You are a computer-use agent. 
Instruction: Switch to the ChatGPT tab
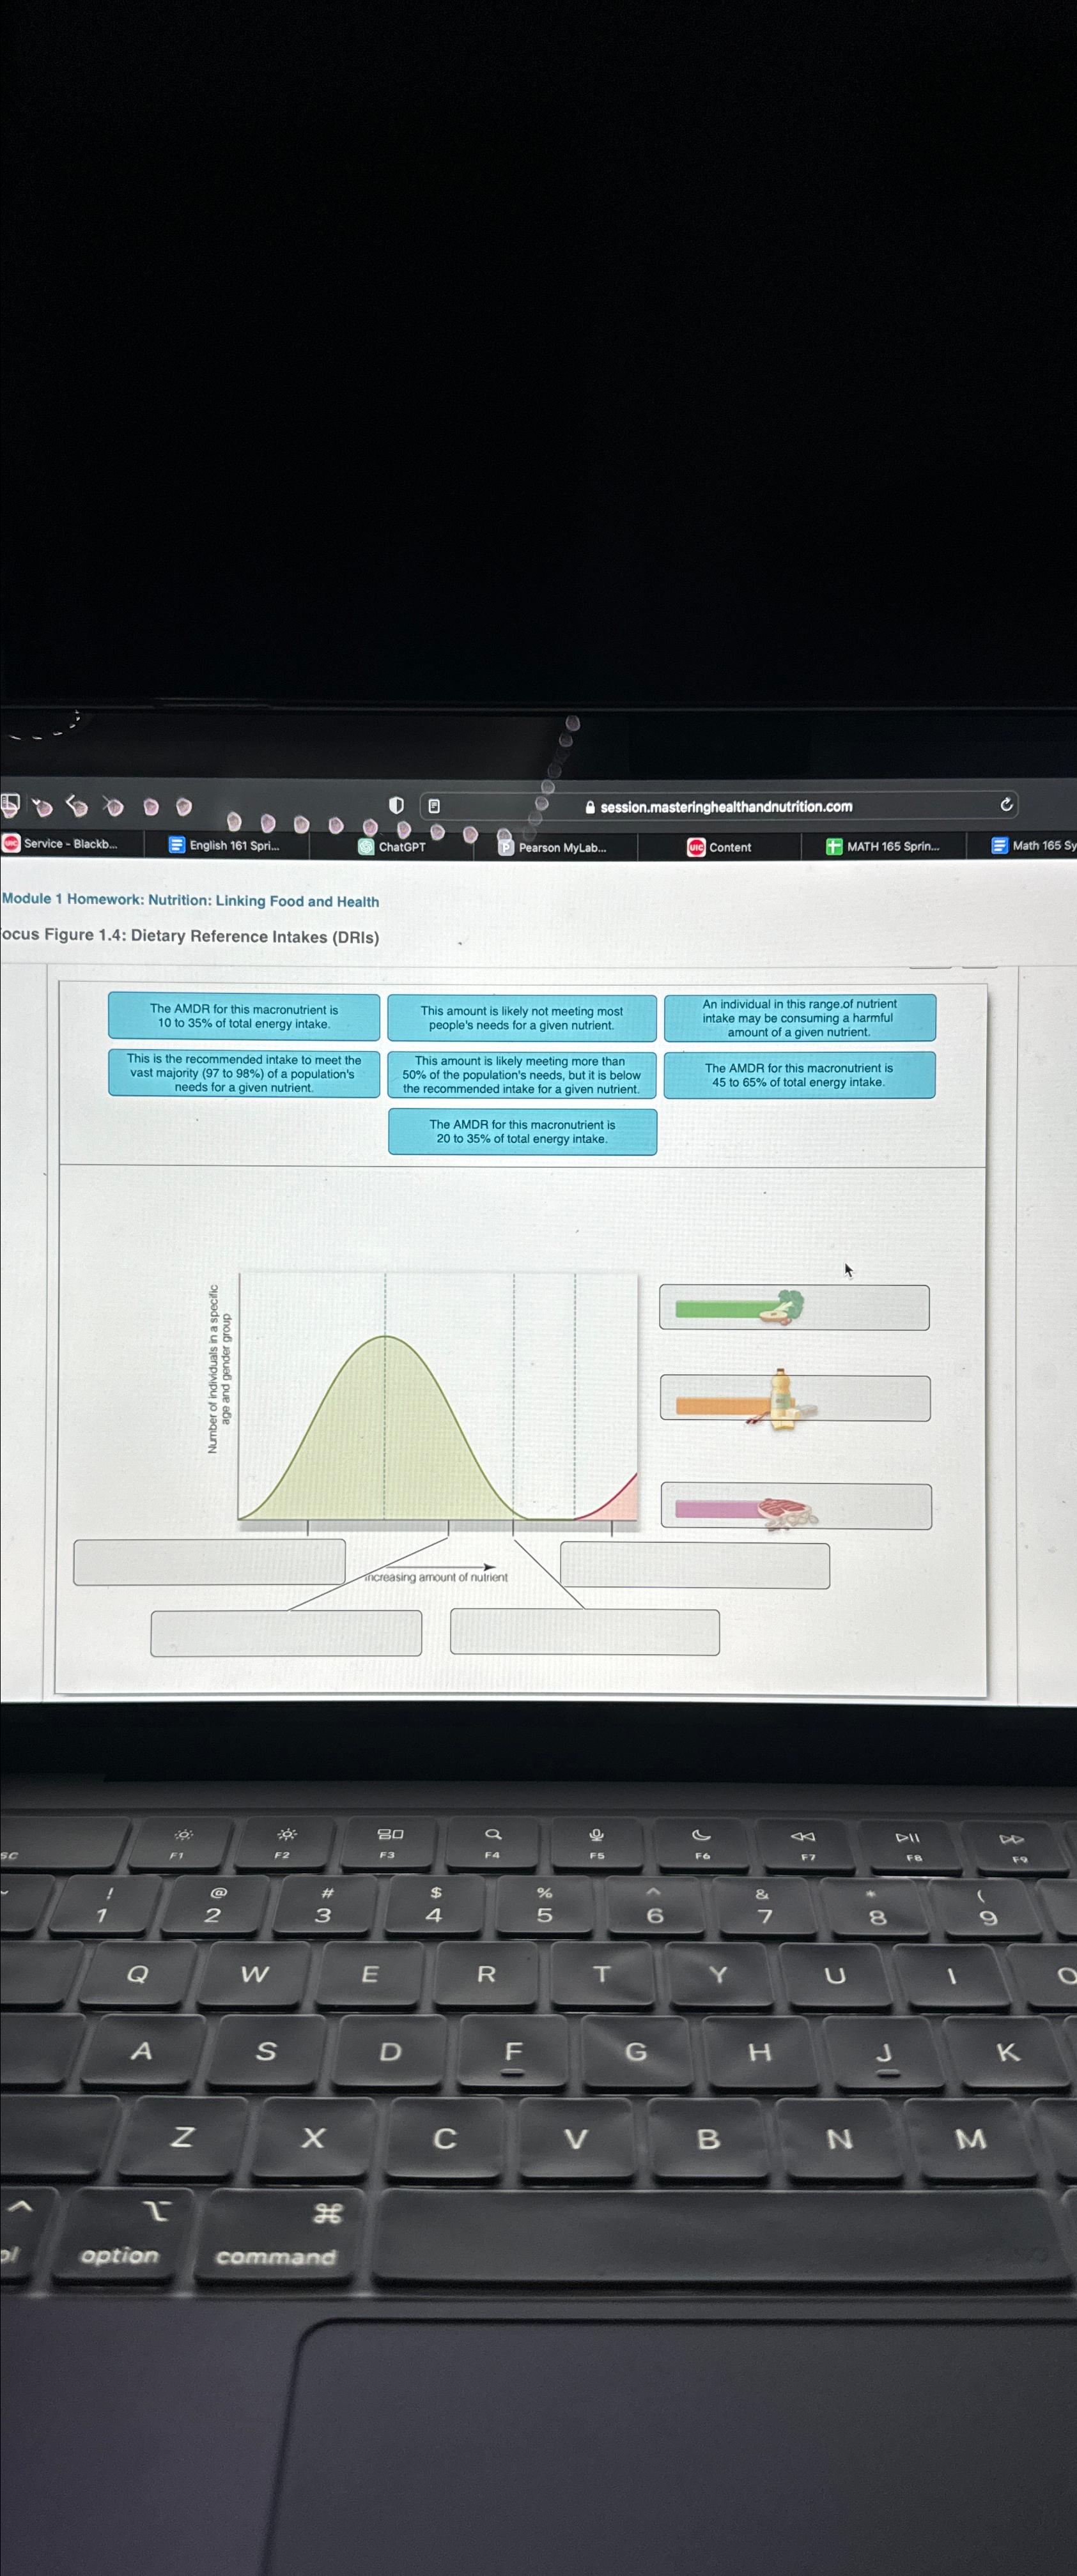(x=392, y=846)
